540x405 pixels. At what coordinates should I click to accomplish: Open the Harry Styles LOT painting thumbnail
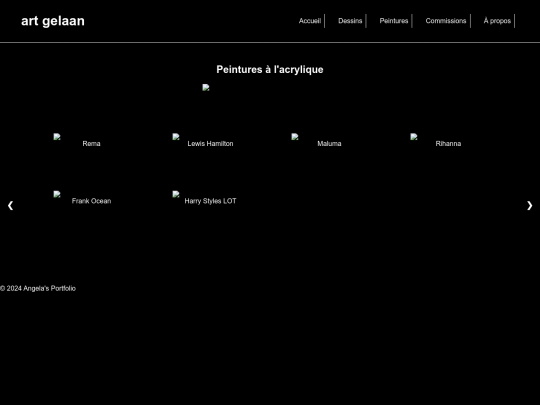tap(176, 194)
